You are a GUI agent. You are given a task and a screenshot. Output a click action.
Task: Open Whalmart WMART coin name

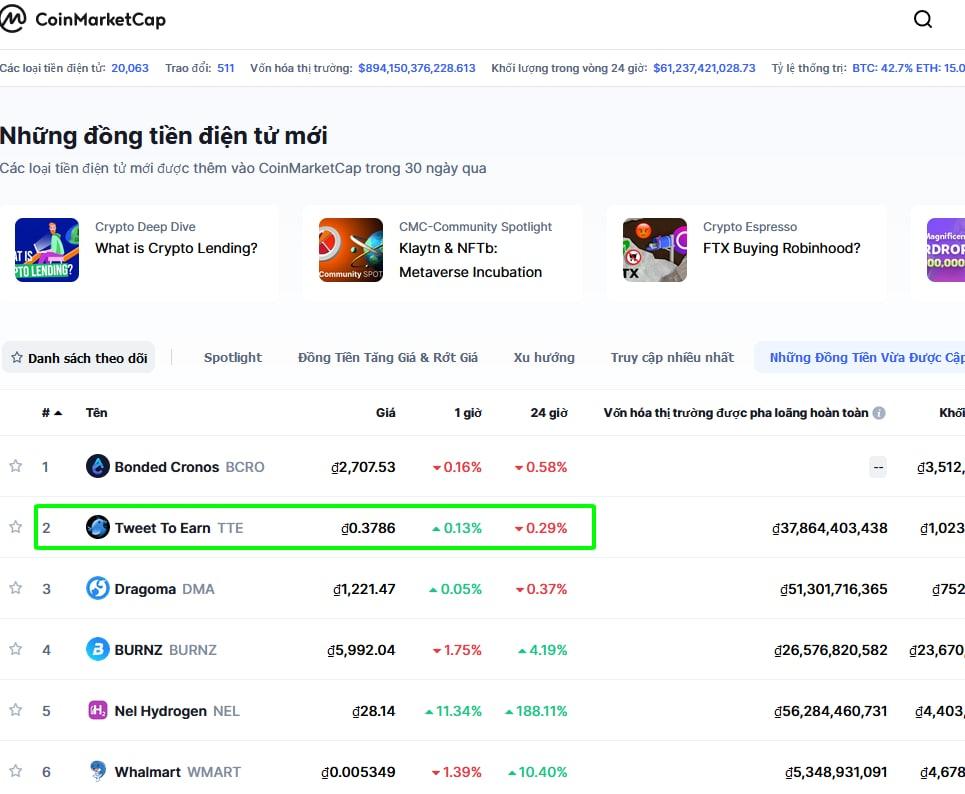177,771
